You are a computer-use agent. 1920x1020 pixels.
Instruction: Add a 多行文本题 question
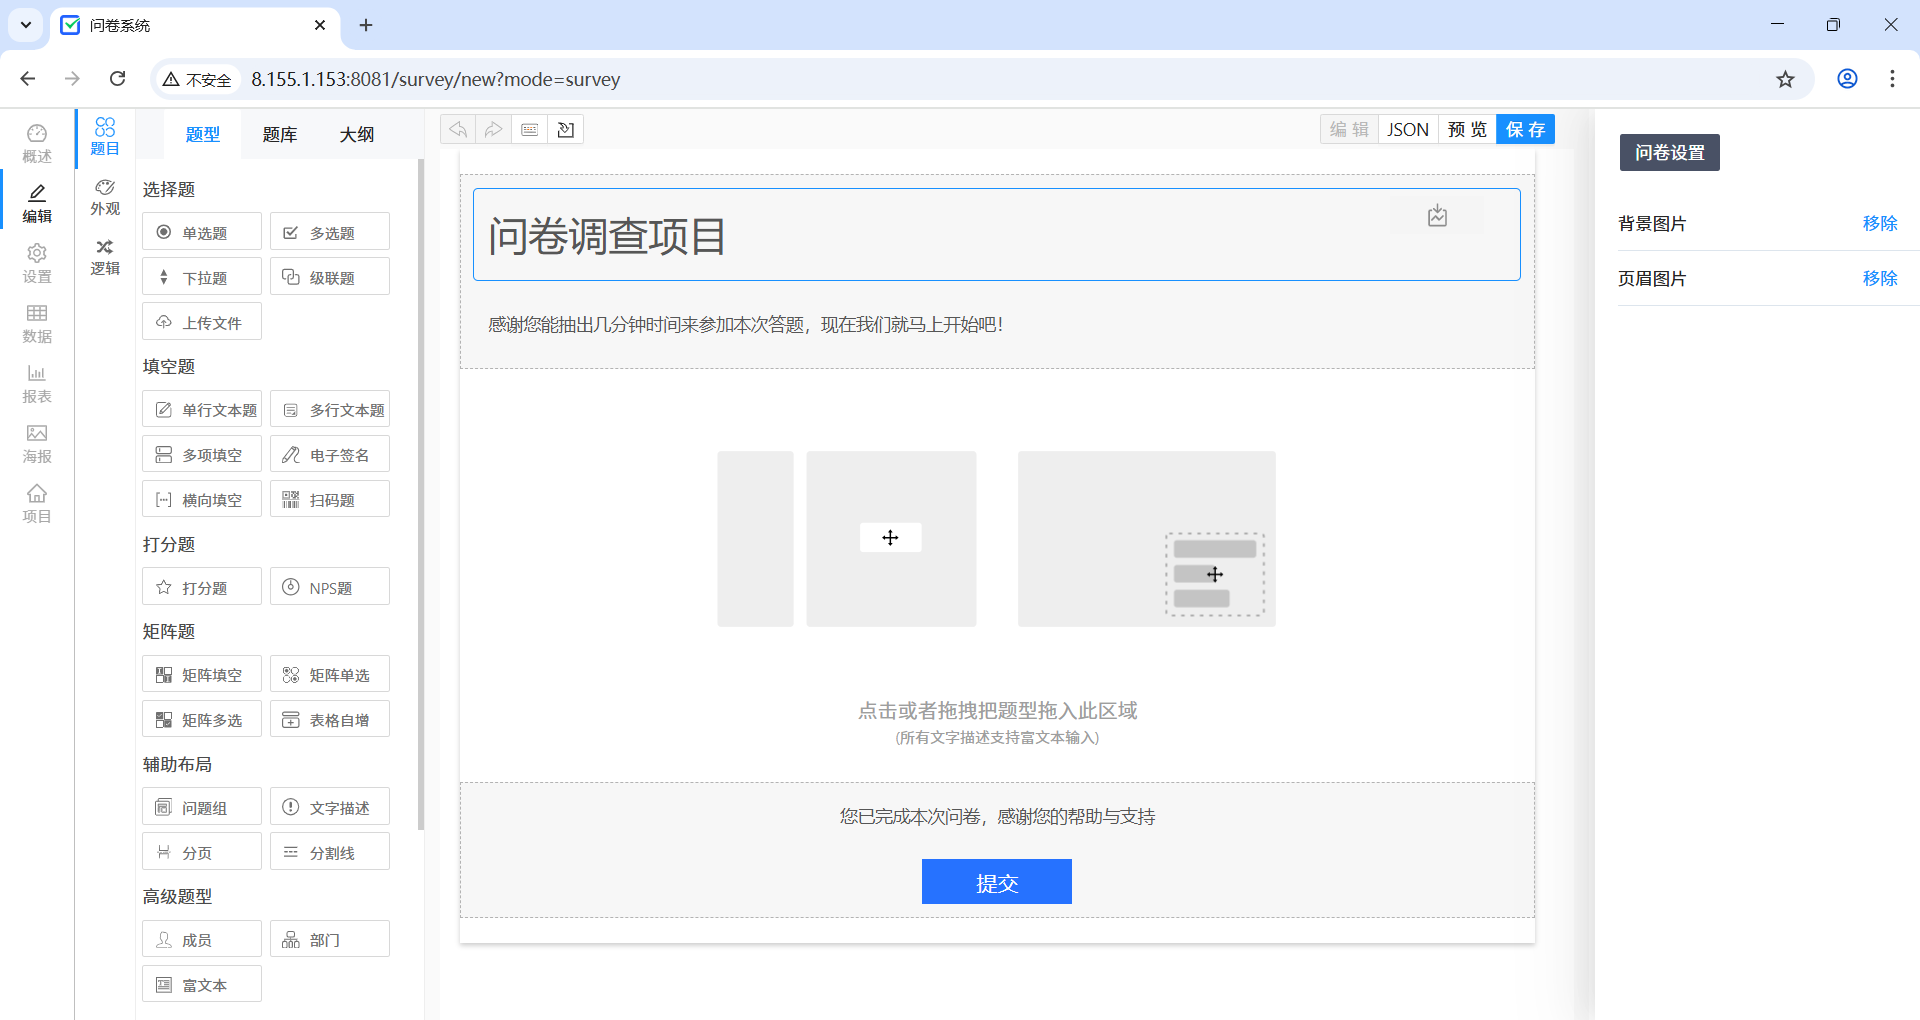tap(330, 409)
